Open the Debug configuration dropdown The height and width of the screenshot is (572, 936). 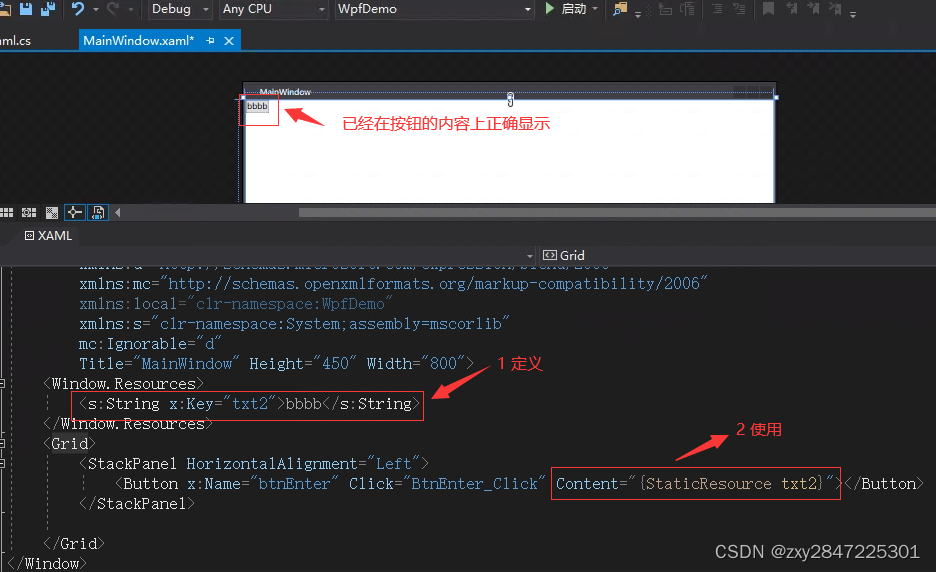point(178,9)
